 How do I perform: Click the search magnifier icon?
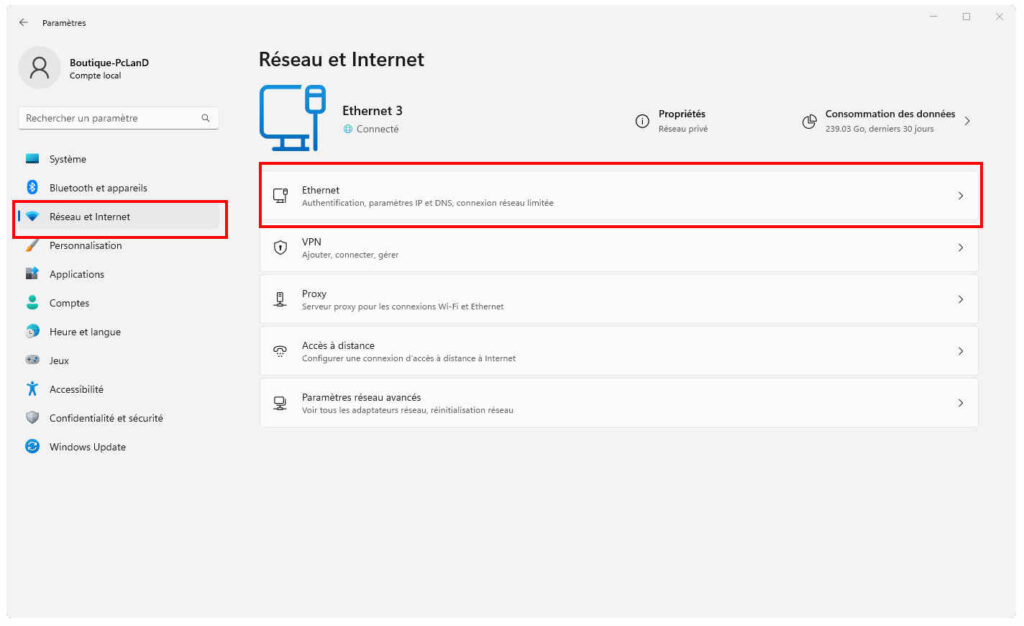pyautogui.click(x=206, y=118)
